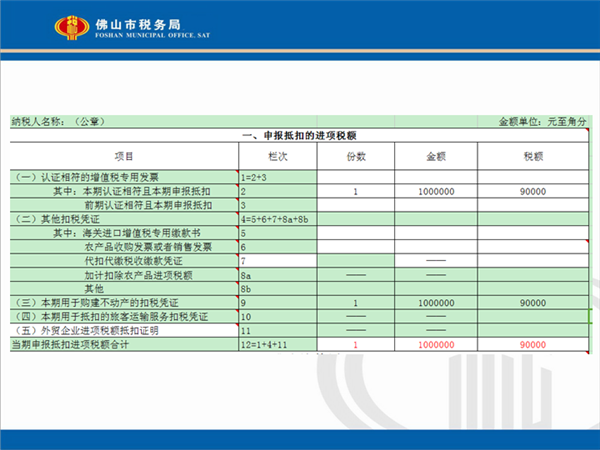Image resolution: width=600 pixels, height=450 pixels.
Task: Select (五)外贸企业进项税额抵扣证明 cell
Action: point(124,331)
